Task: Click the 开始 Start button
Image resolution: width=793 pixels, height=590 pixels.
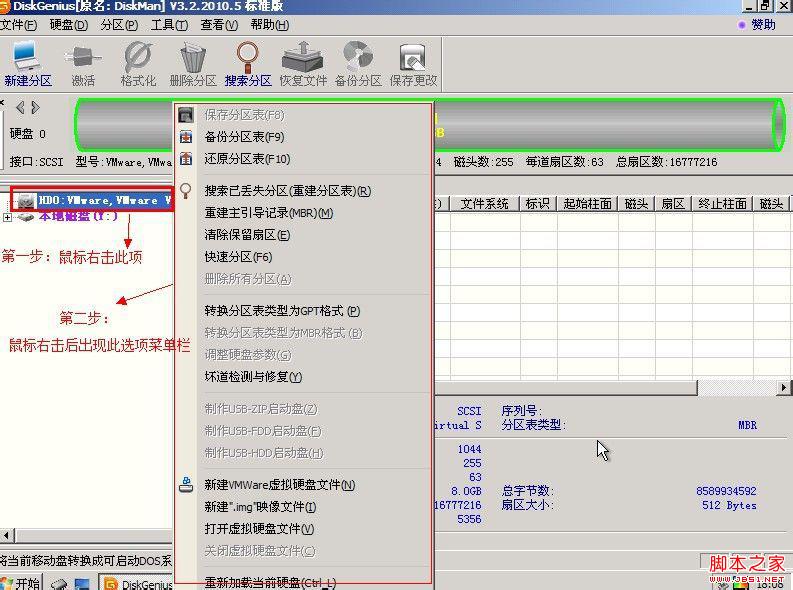Action: (x=20, y=582)
